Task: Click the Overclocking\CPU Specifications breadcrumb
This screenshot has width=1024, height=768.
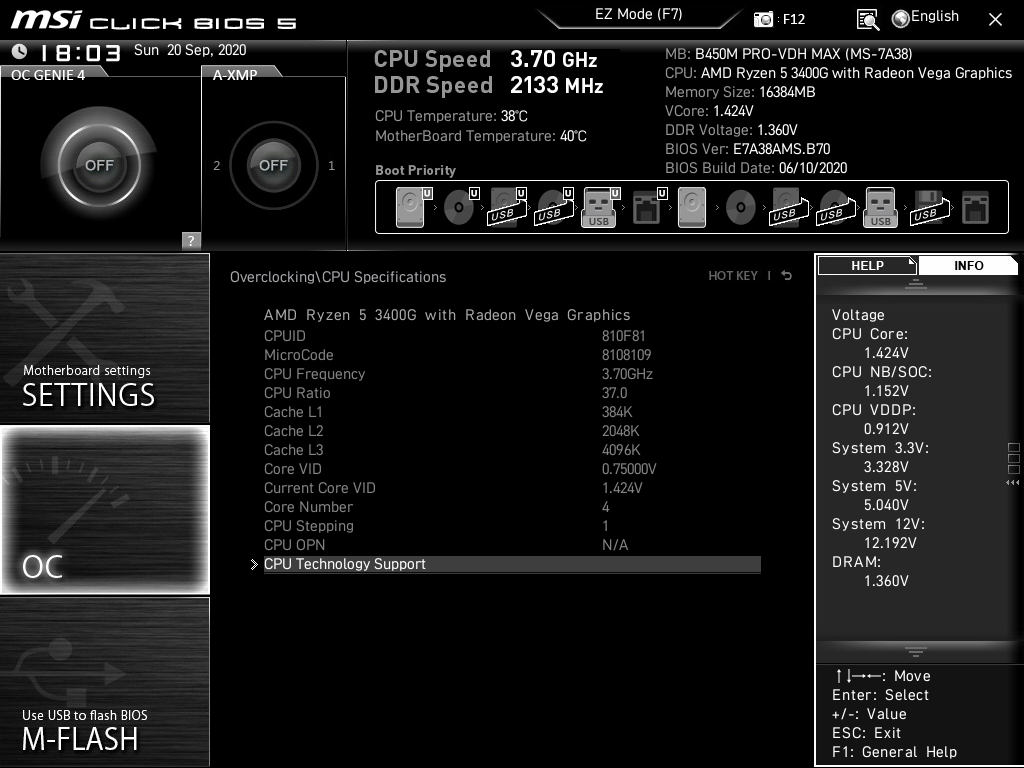Action: coord(338,277)
